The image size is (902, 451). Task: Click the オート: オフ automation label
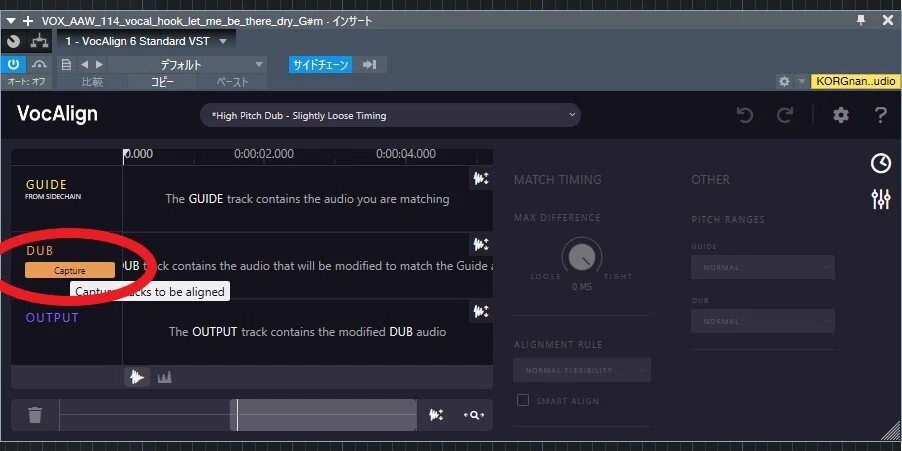point(26,82)
